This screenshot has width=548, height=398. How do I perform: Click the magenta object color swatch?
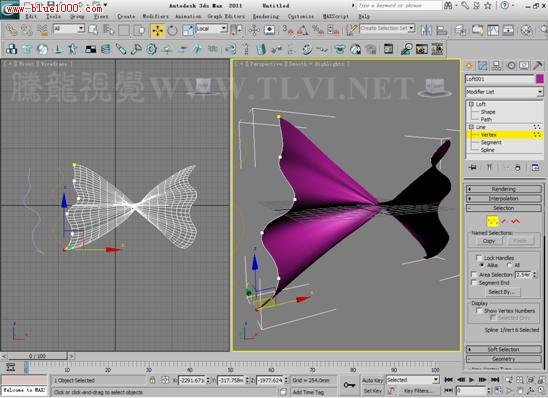click(540, 79)
